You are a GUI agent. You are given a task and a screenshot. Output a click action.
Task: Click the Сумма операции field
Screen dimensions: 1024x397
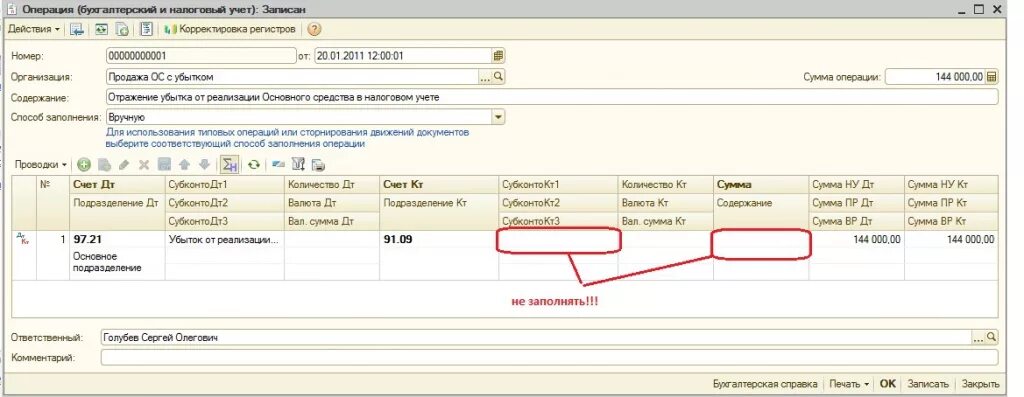coord(935,76)
